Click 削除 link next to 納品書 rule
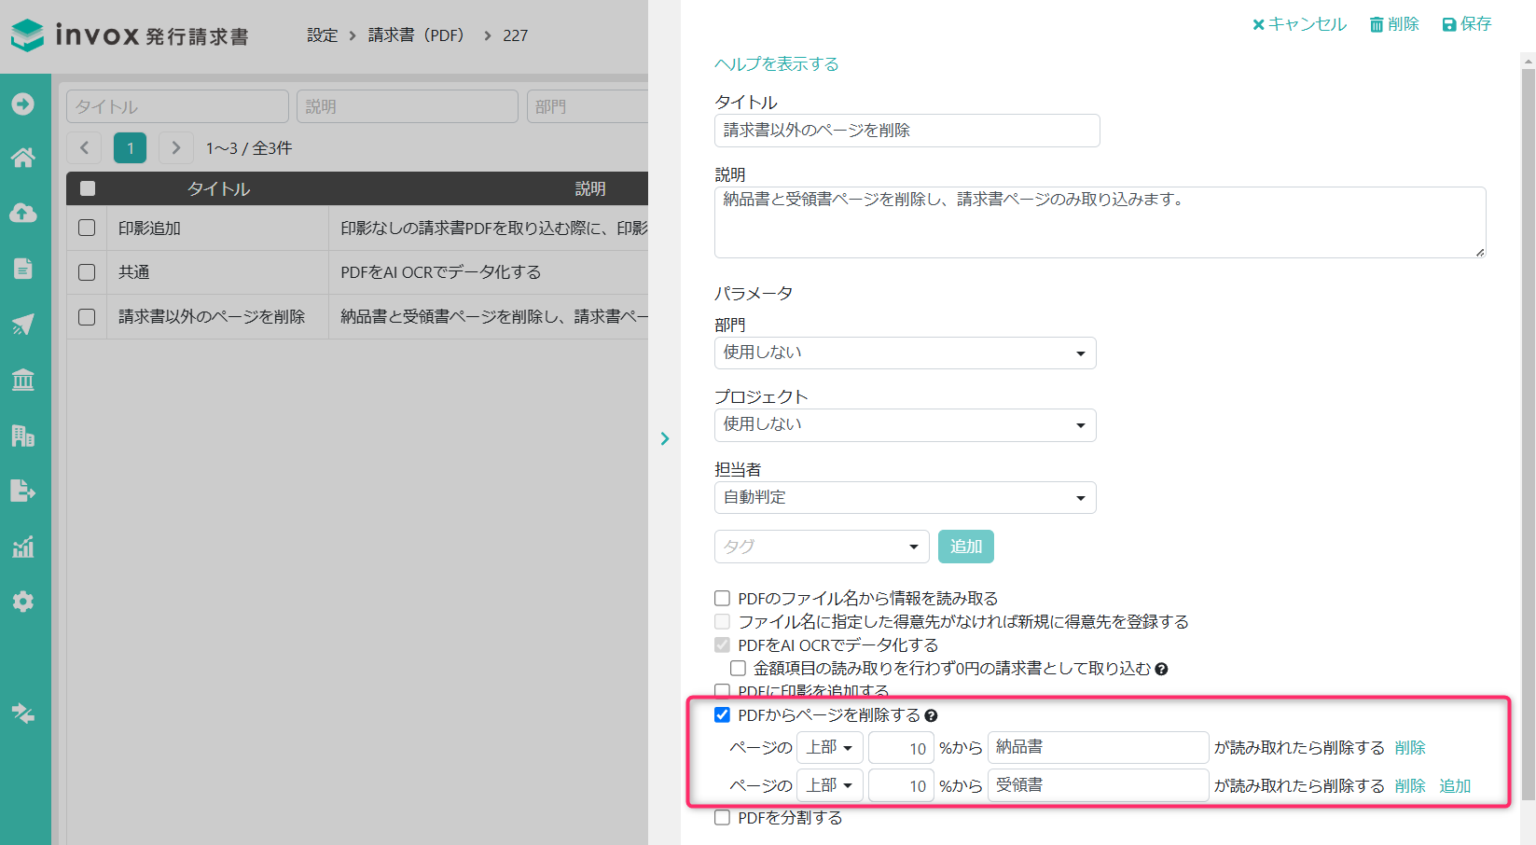Image resolution: width=1536 pixels, height=845 pixels. pyautogui.click(x=1409, y=747)
